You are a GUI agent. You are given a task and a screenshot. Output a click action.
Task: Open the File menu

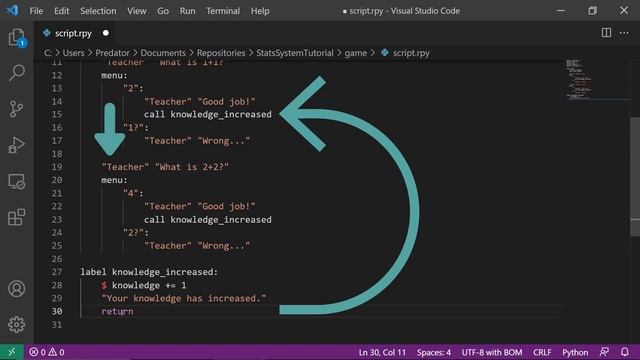point(36,11)
